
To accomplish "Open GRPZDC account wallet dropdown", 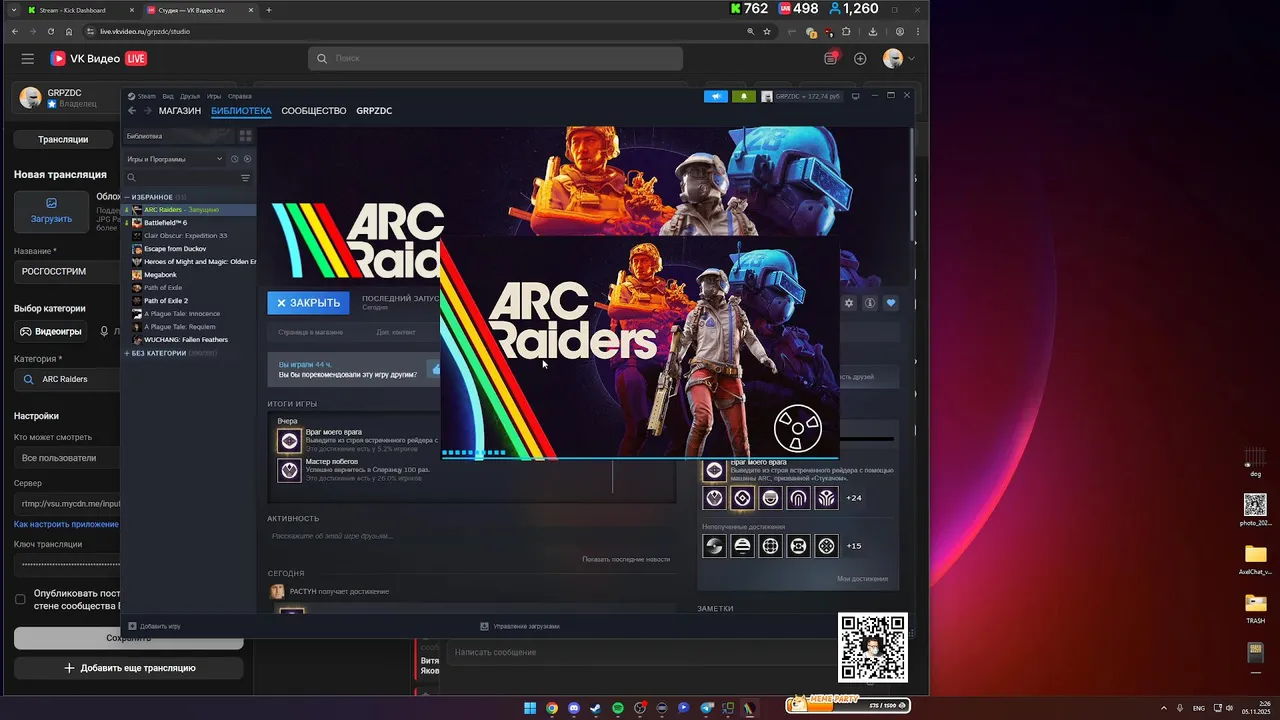I will point(801,96).
